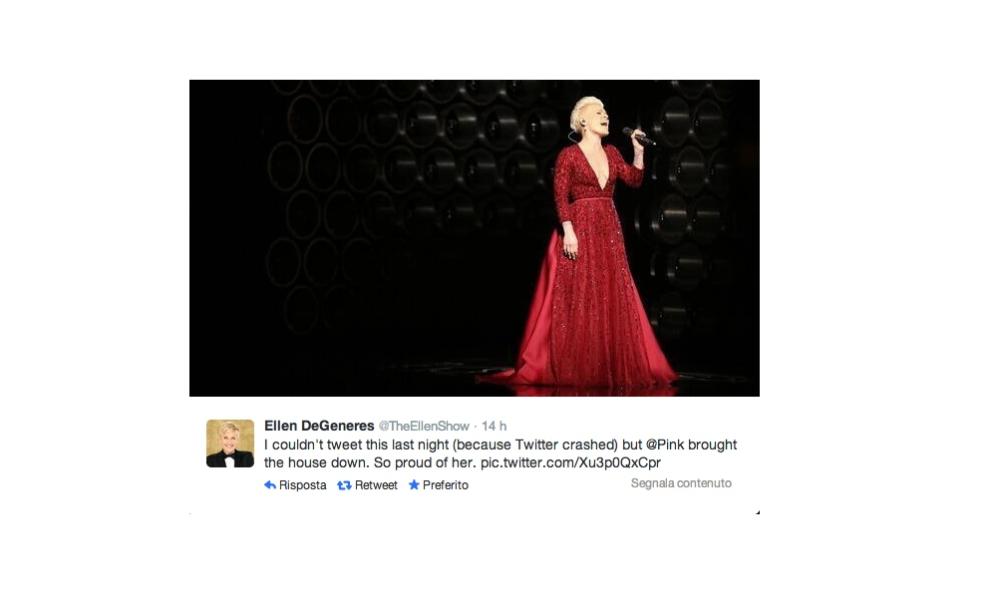Click the 14 h timestamp
996x595 pixels.
(x=494, y=426)
